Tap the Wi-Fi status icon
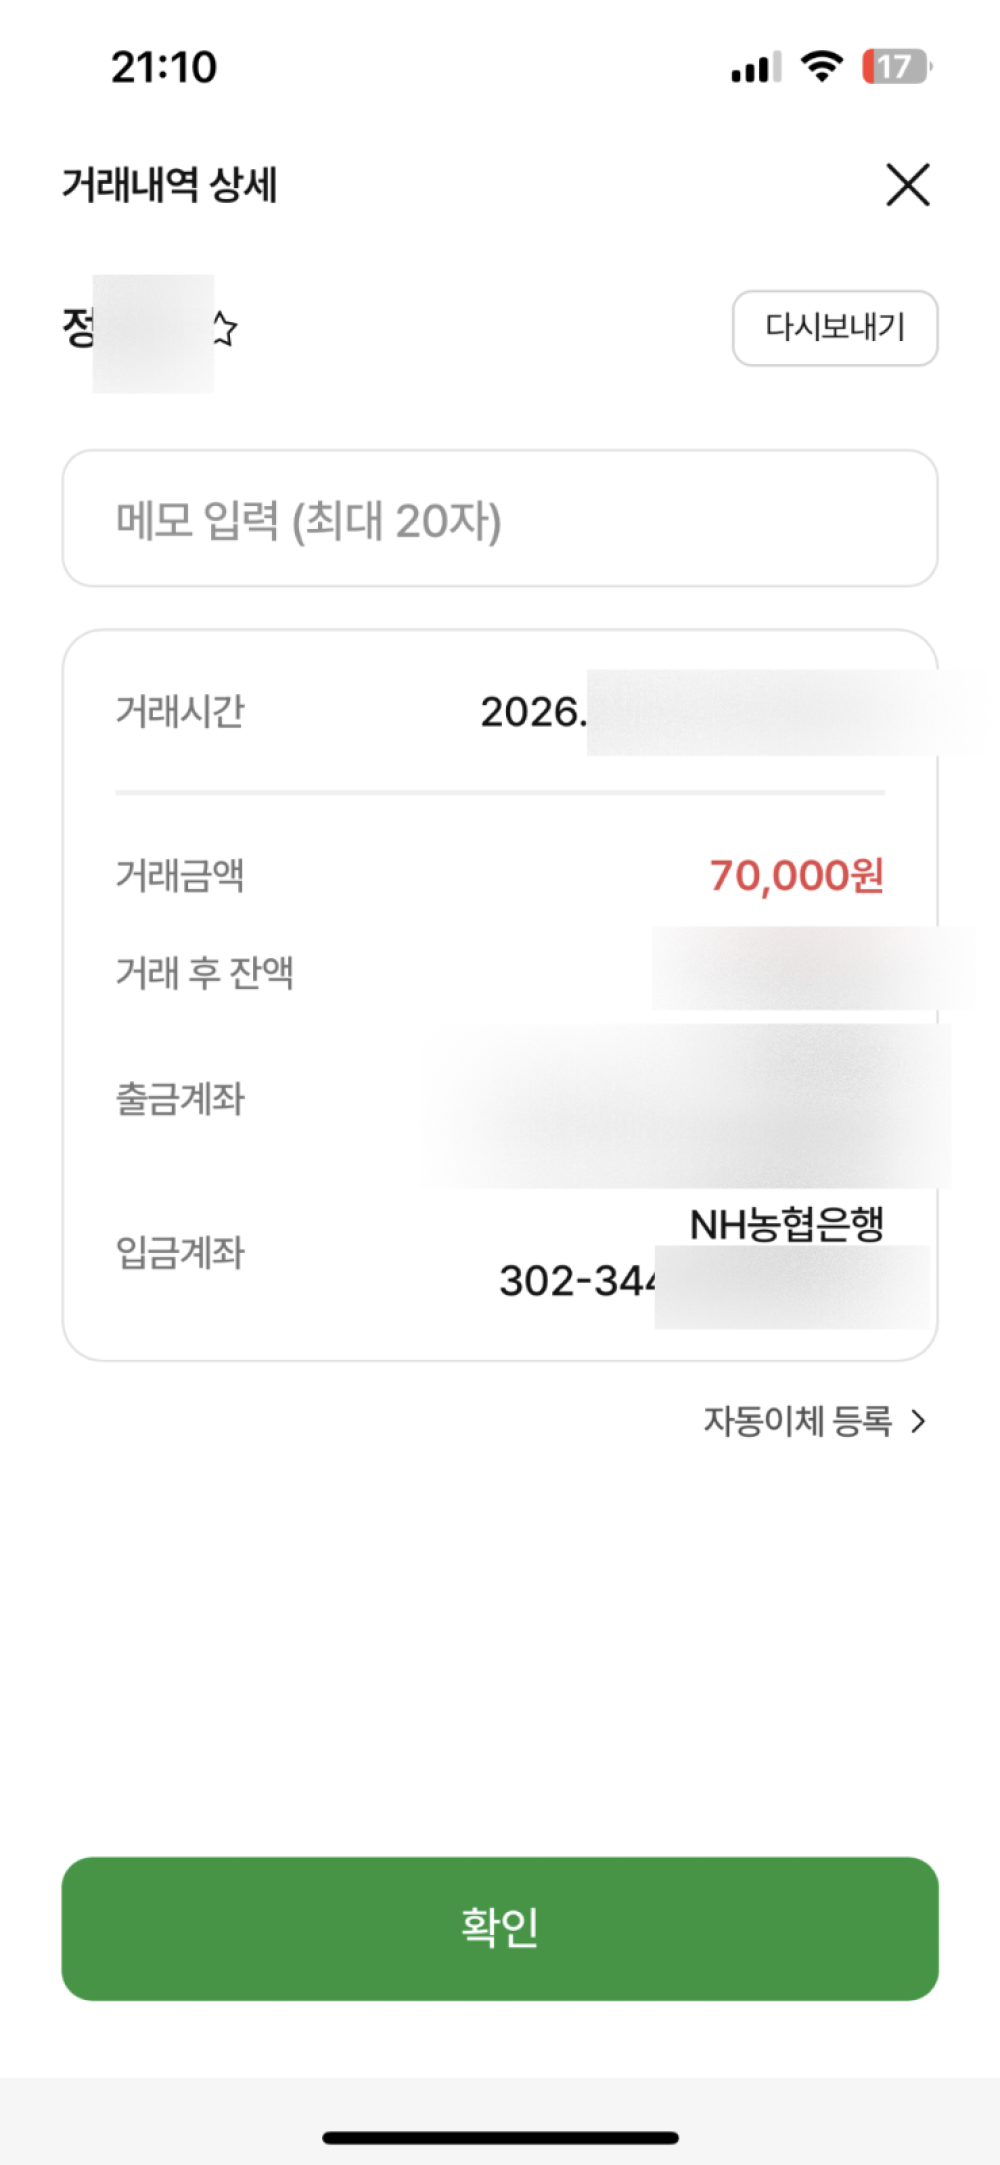Viewport: 1000px width, 2165px height. coord(822,67)
